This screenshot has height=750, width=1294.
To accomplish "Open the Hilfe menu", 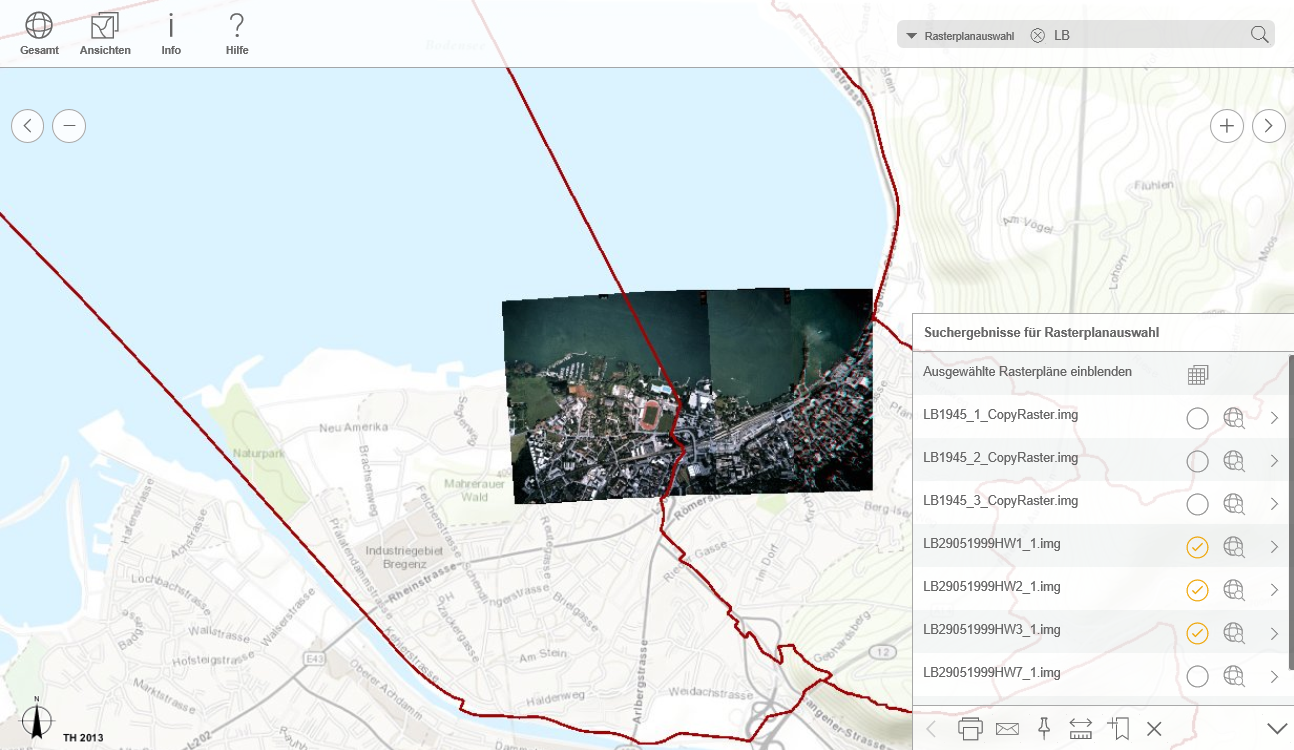I will [x=237, y=34].
